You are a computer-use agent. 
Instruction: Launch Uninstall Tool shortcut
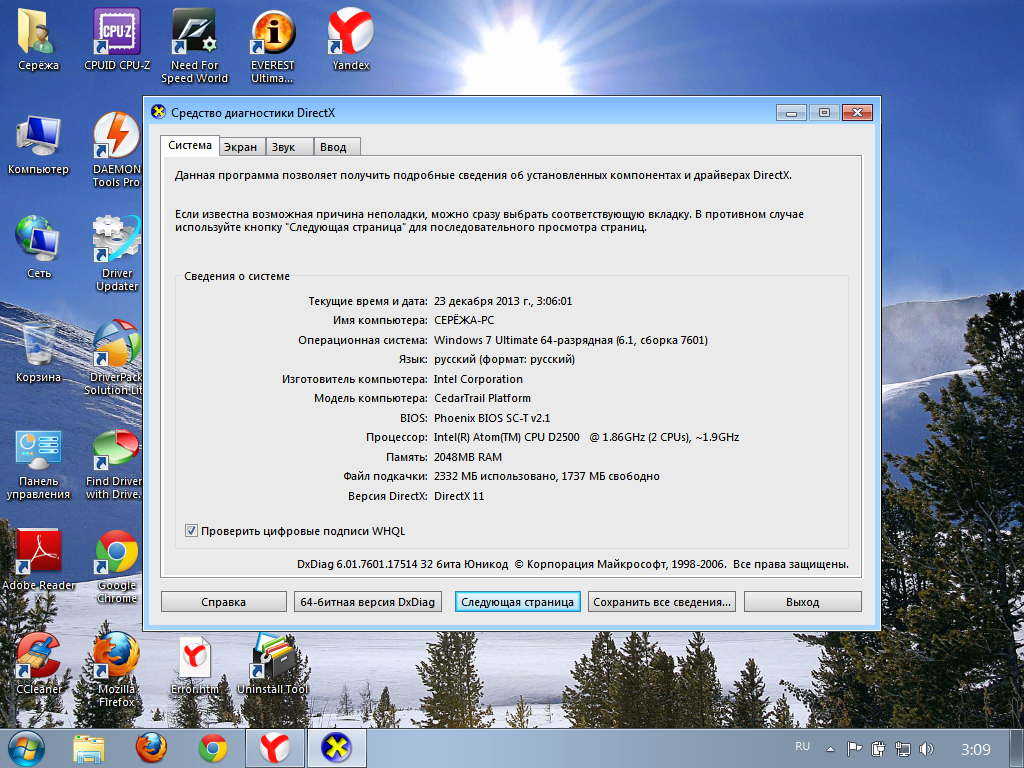[x=272, y=664]
